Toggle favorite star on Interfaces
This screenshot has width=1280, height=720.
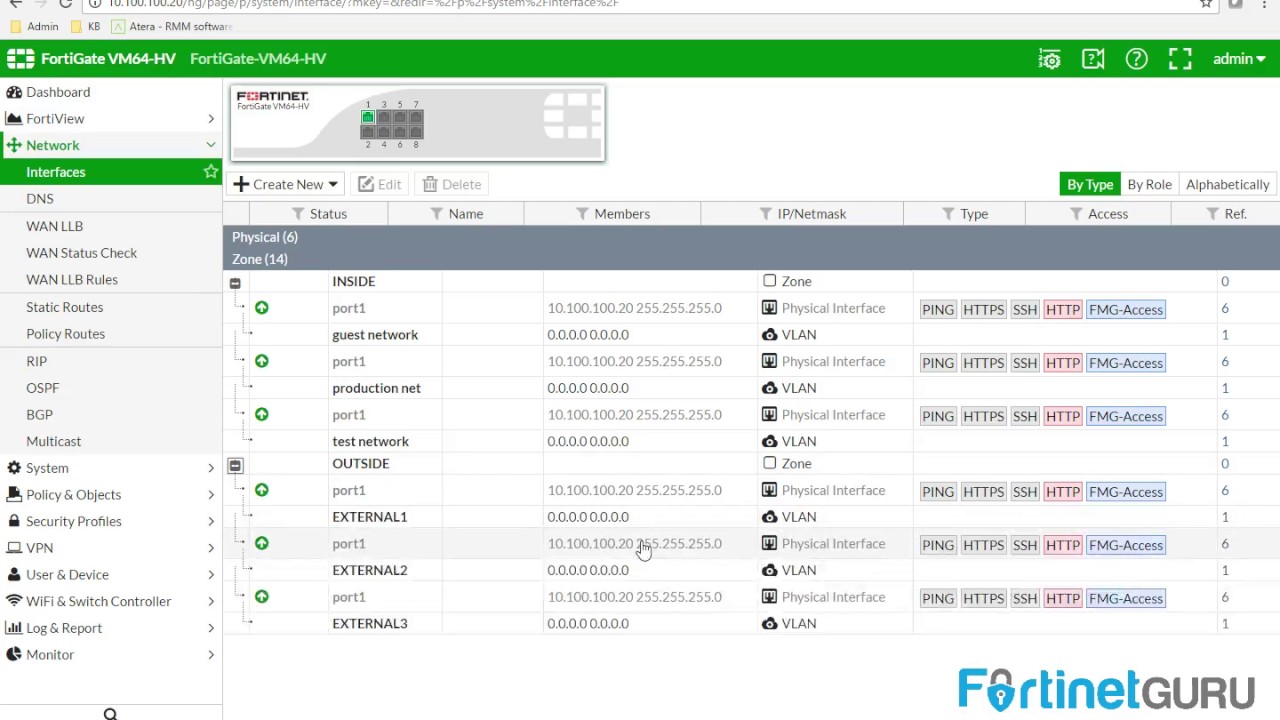coord(210,172)
